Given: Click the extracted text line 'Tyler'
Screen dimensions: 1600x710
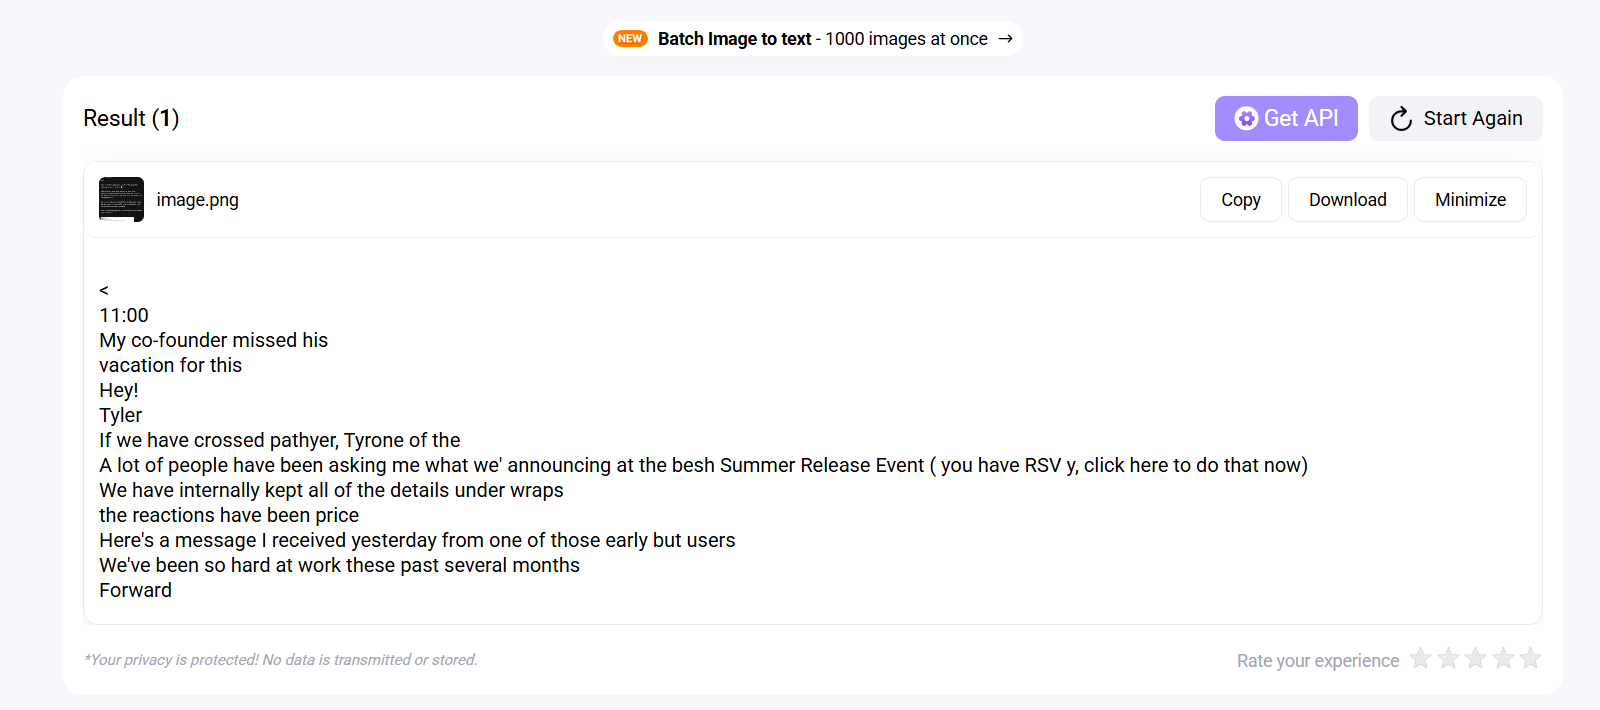Looking at the screenshot, I should click(120, 415).
